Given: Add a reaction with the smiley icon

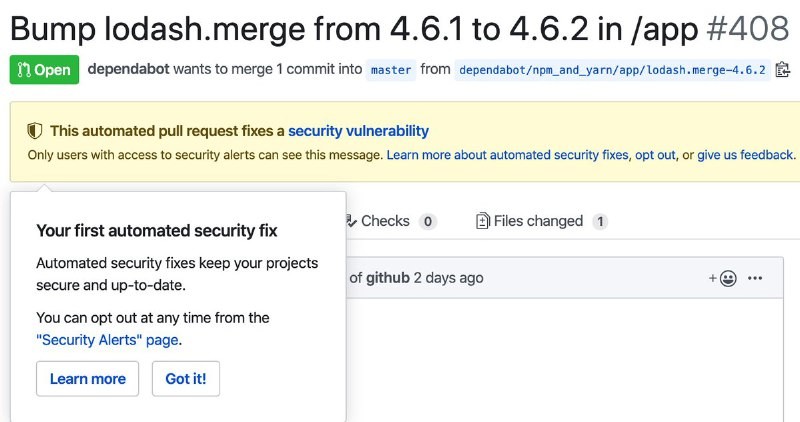Looking at the screenshot, I should (x=723, y=278).
